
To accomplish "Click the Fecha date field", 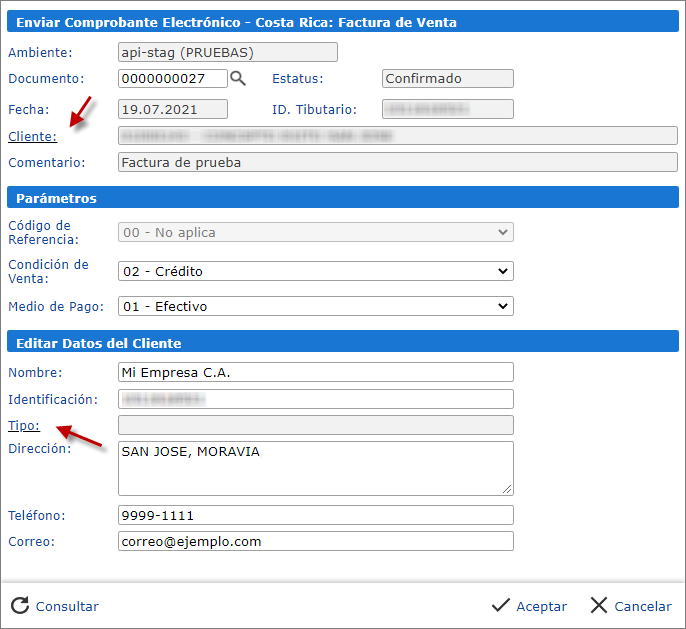I will 172,109.
